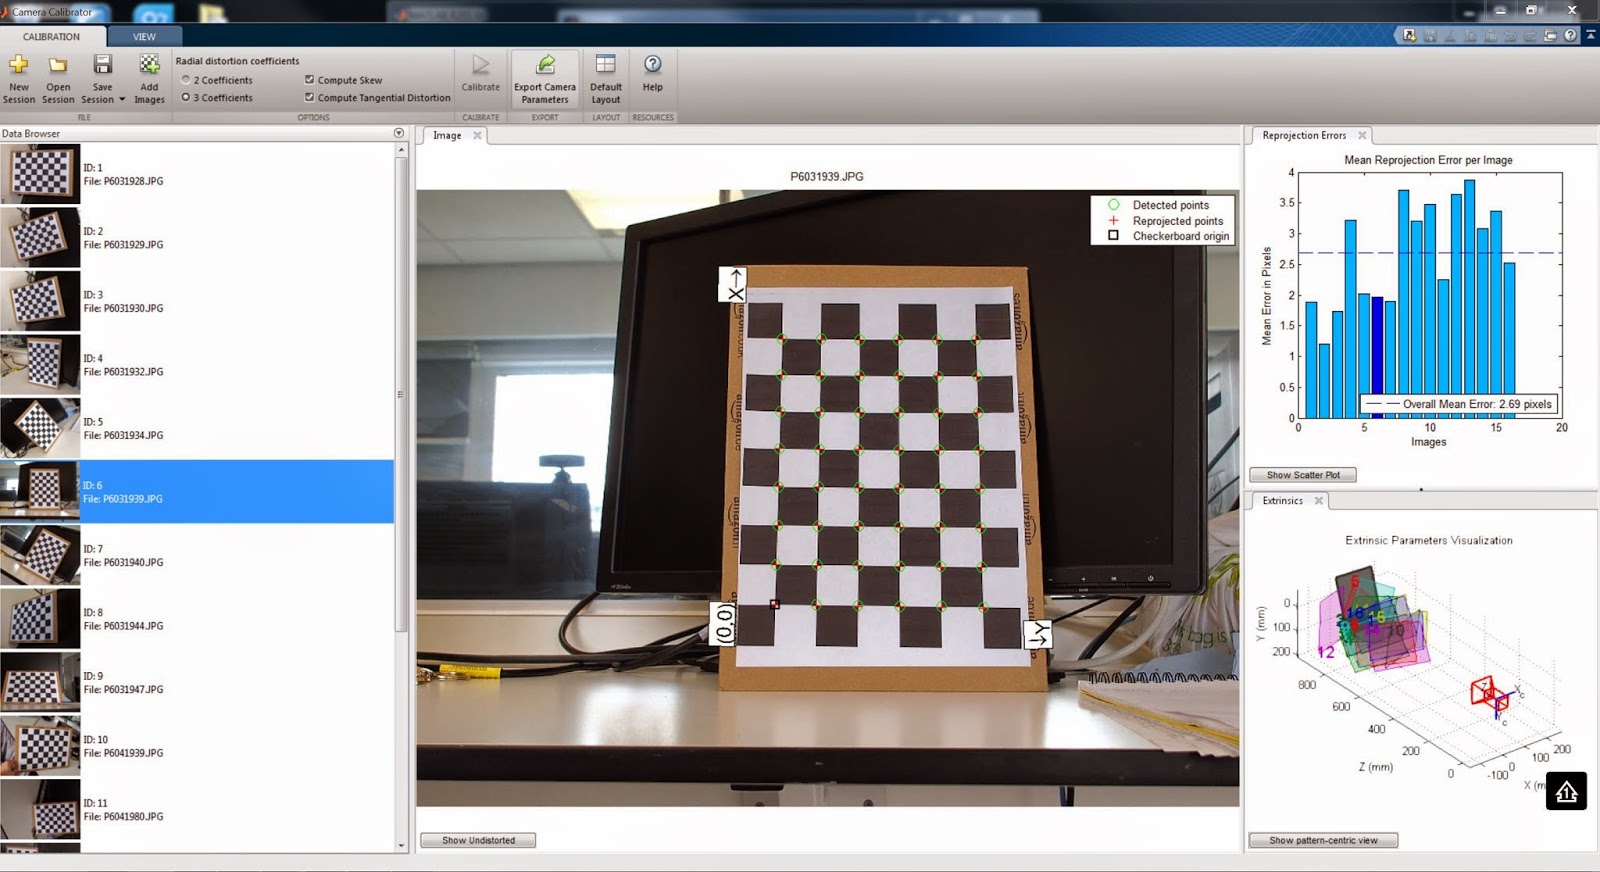
Task: Close the Reprojection Errors tab
Action: click(x=1362, y=135)
